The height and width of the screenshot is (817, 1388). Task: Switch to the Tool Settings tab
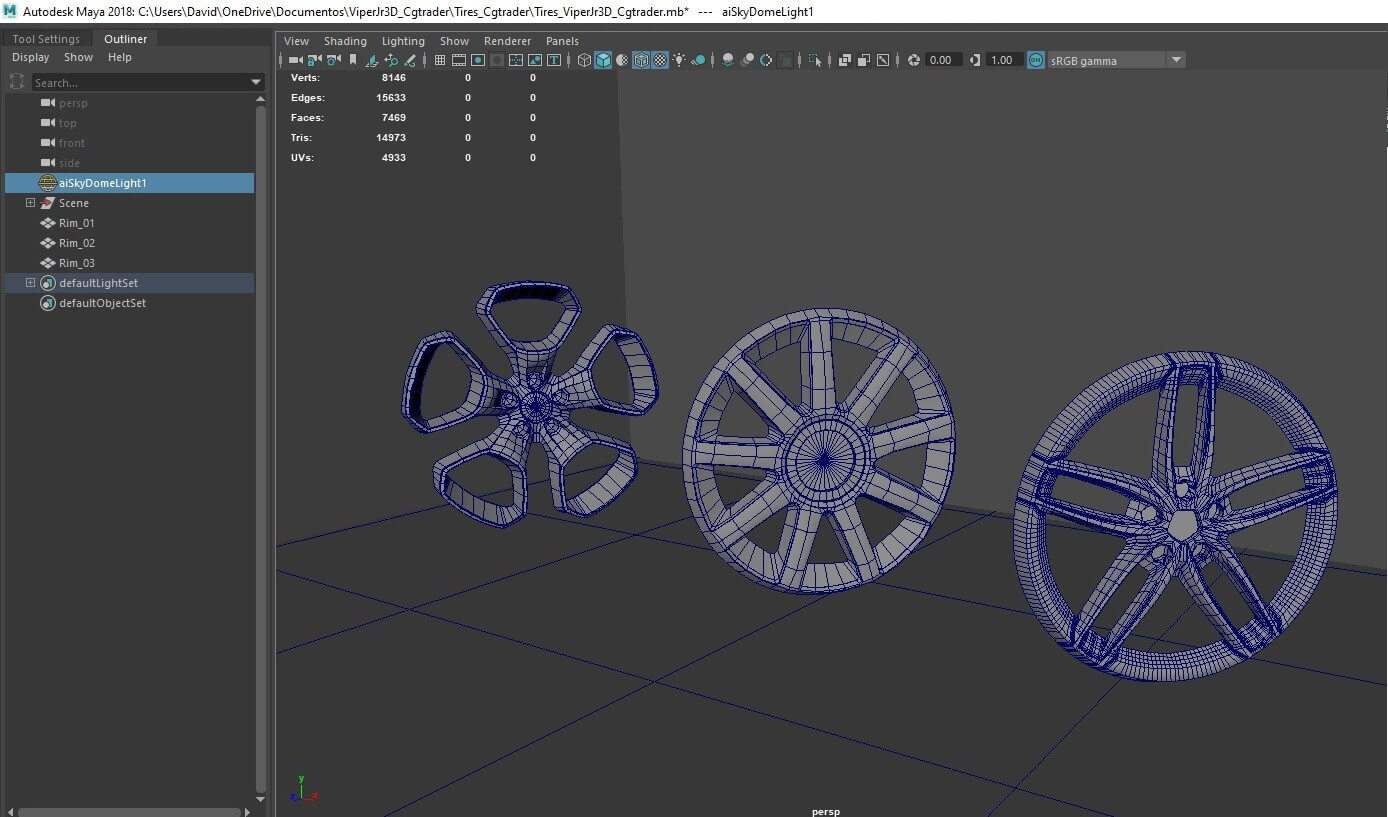46,39
